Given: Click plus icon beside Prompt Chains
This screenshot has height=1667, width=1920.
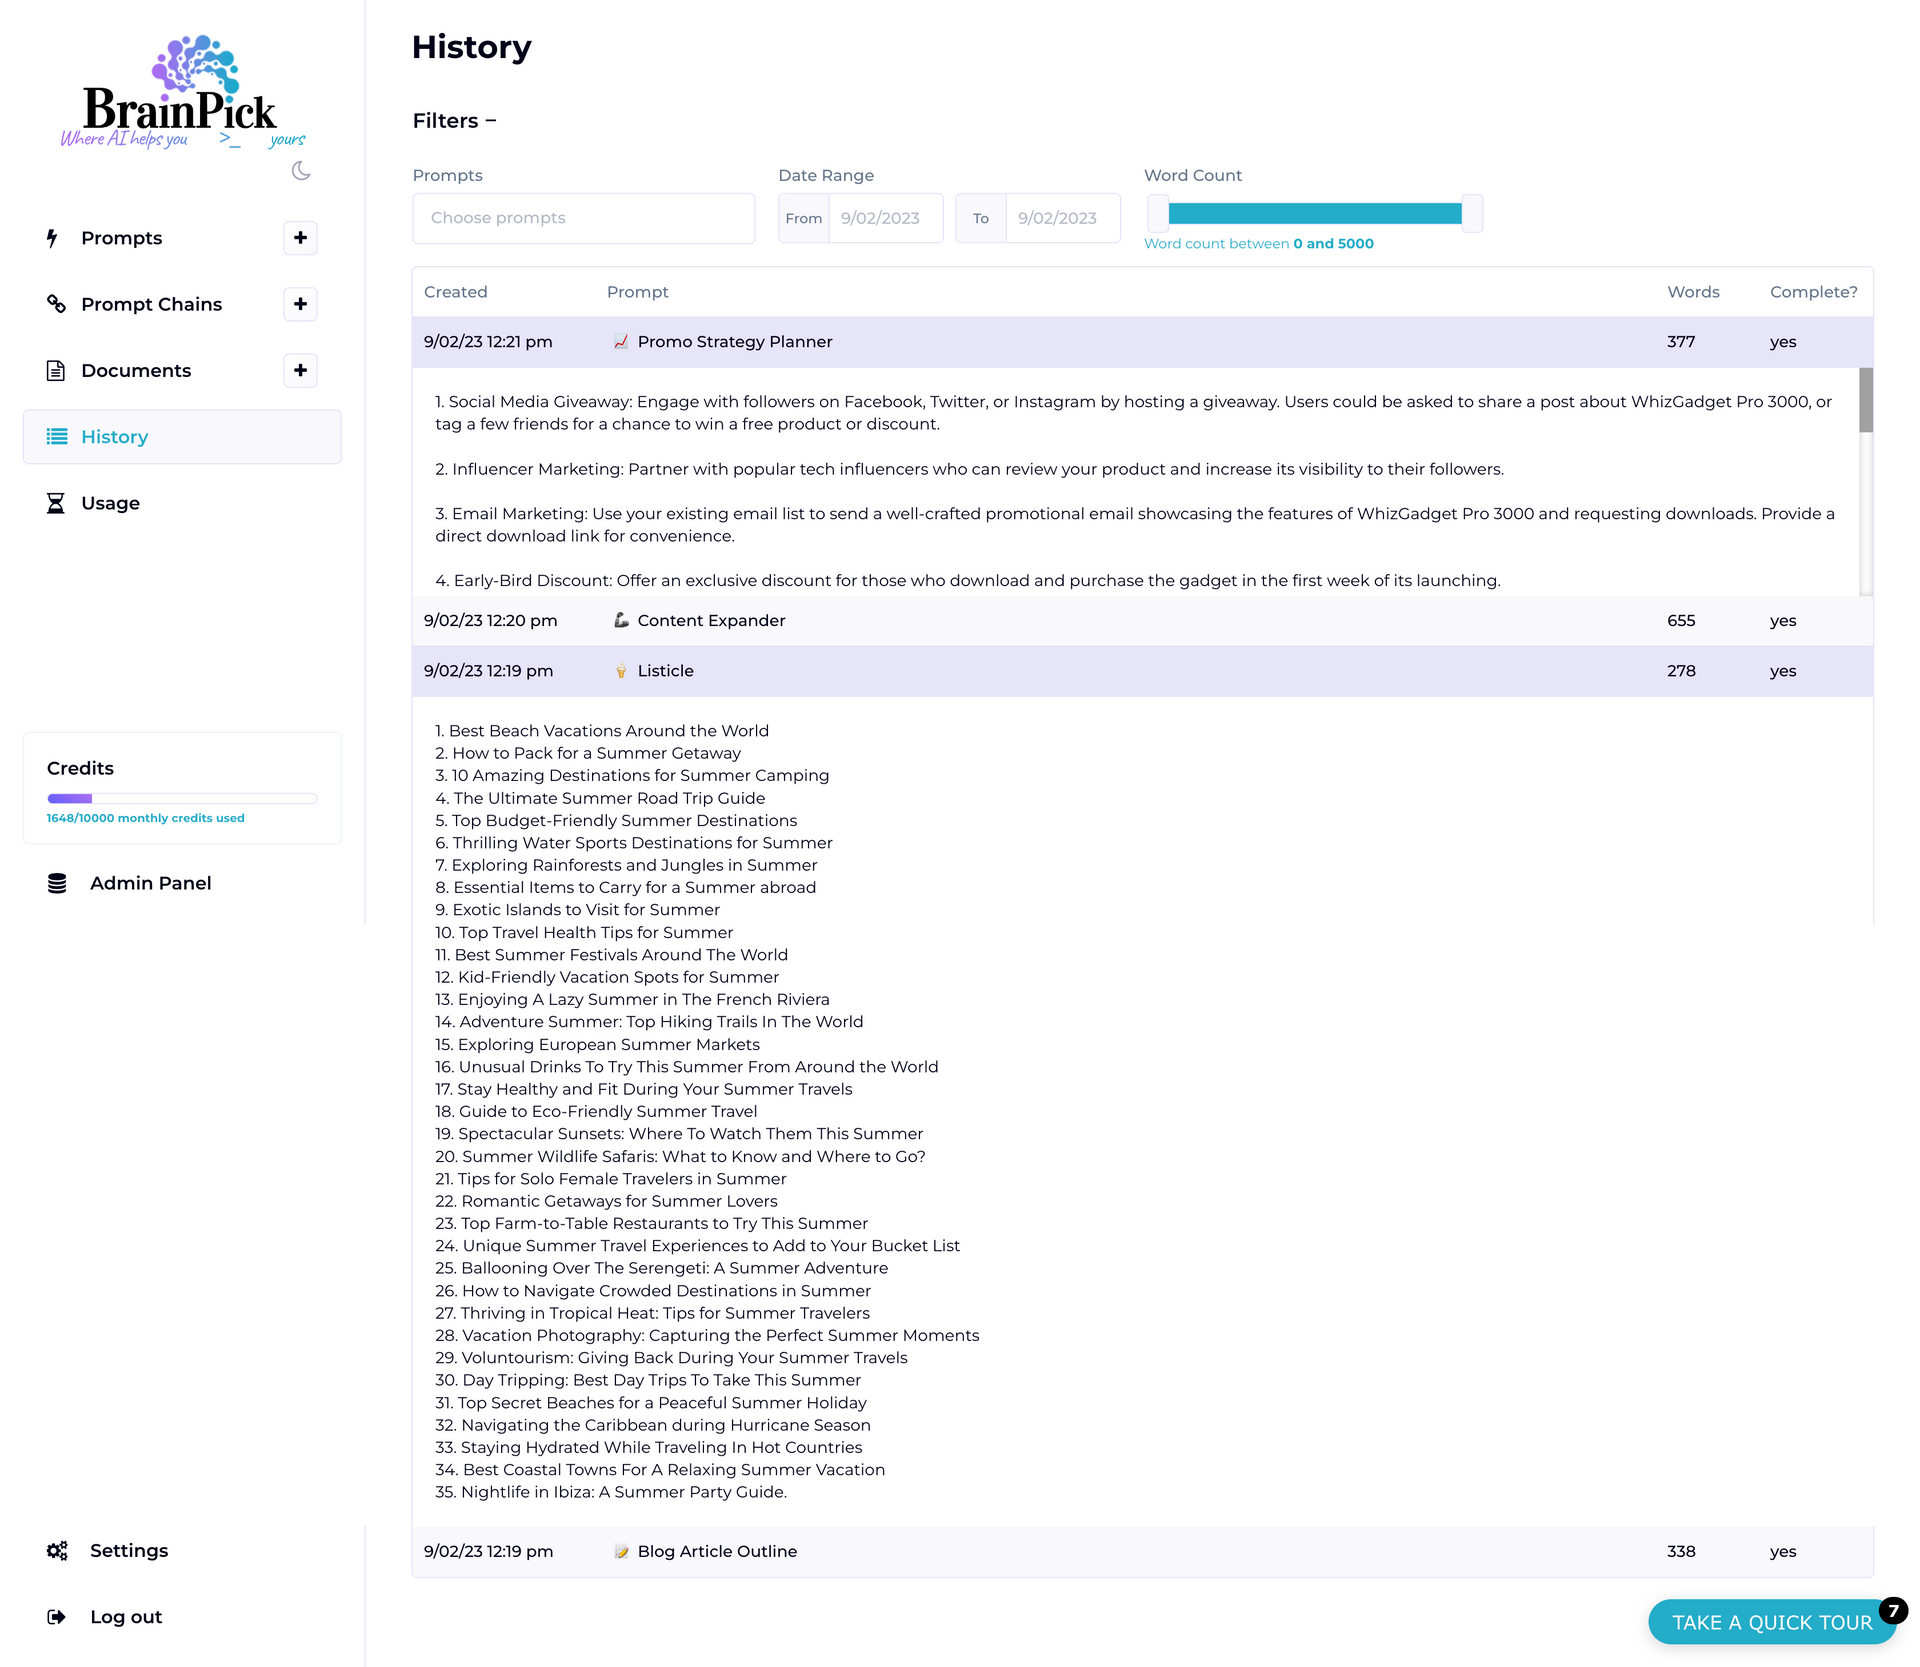Looking at the screenshot, I should tap(300, 304).
